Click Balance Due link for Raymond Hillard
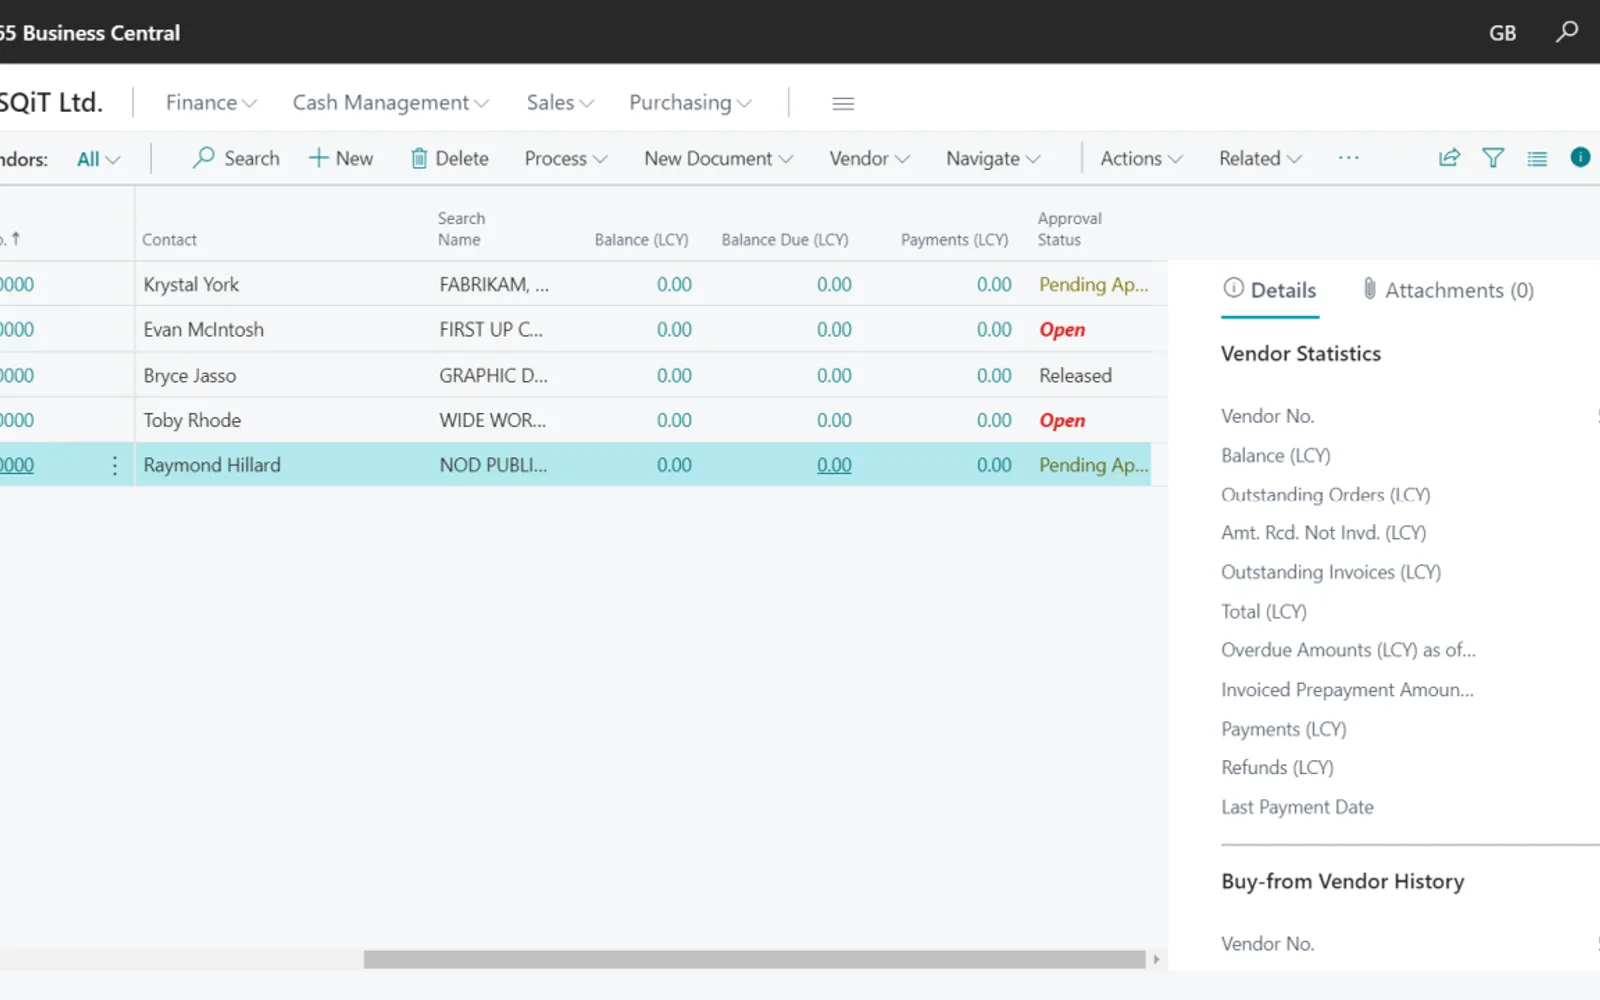This screenshot has width=1600, height=1000. coord(834,465)
